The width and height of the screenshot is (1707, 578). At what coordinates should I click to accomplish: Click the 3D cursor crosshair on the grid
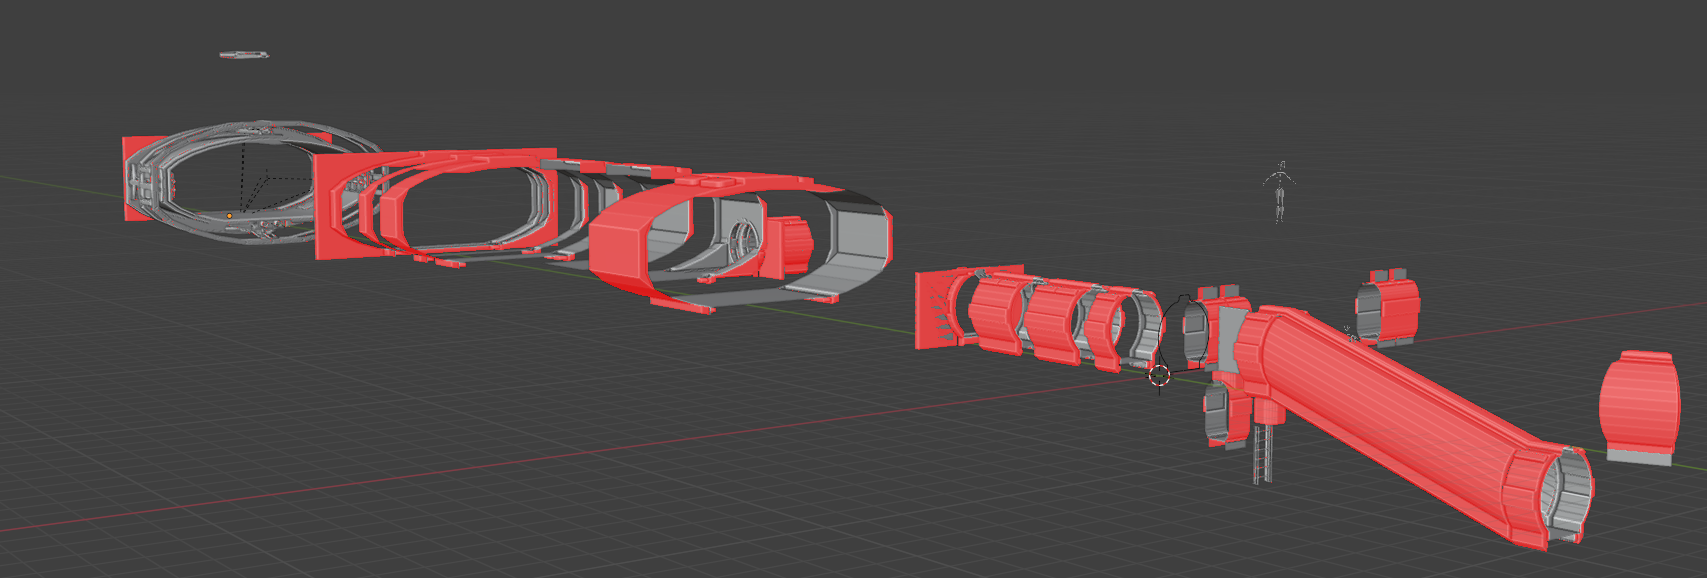pyautogui.click(x=1159, y=376)
